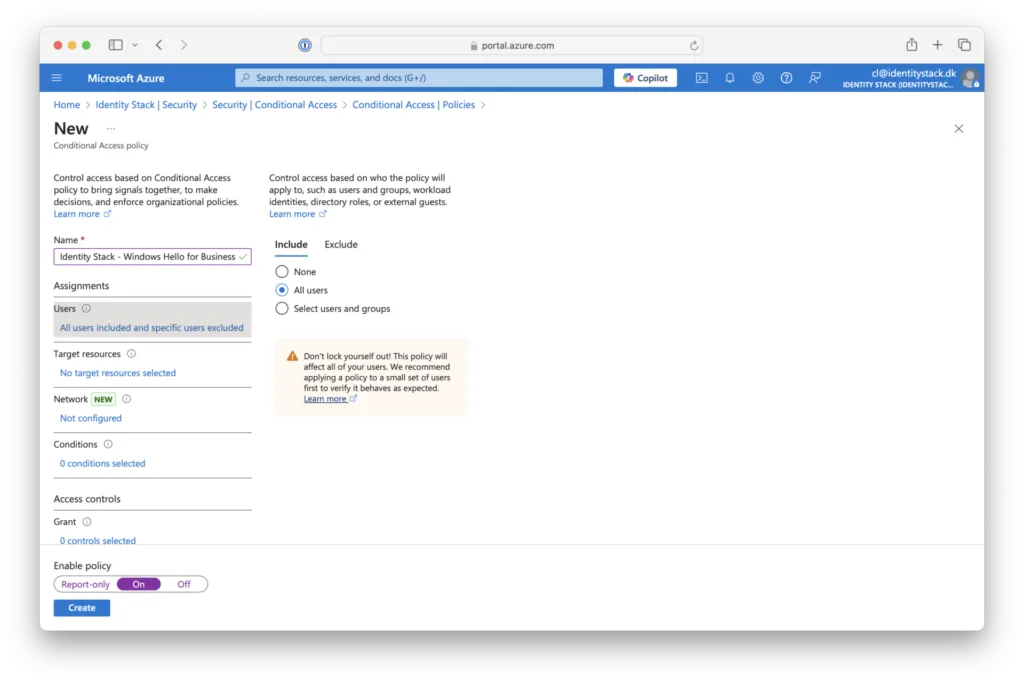Screen dimensions: 1024x683
Task: Go back with Safari back arrow
Action: [159, 45]
